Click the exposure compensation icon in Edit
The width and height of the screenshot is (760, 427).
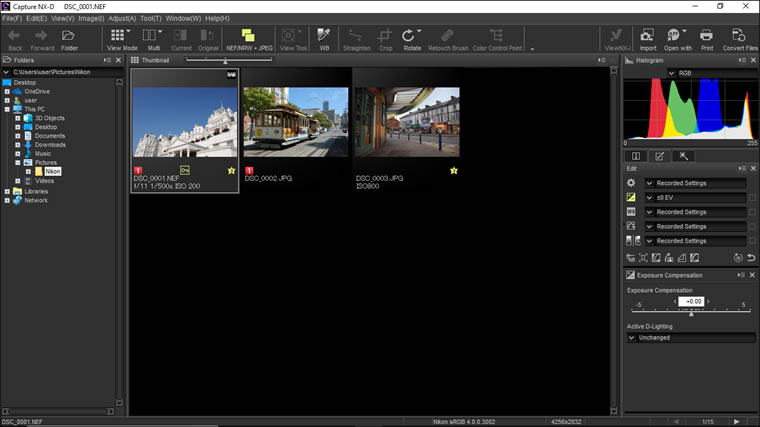pos(631,197)
